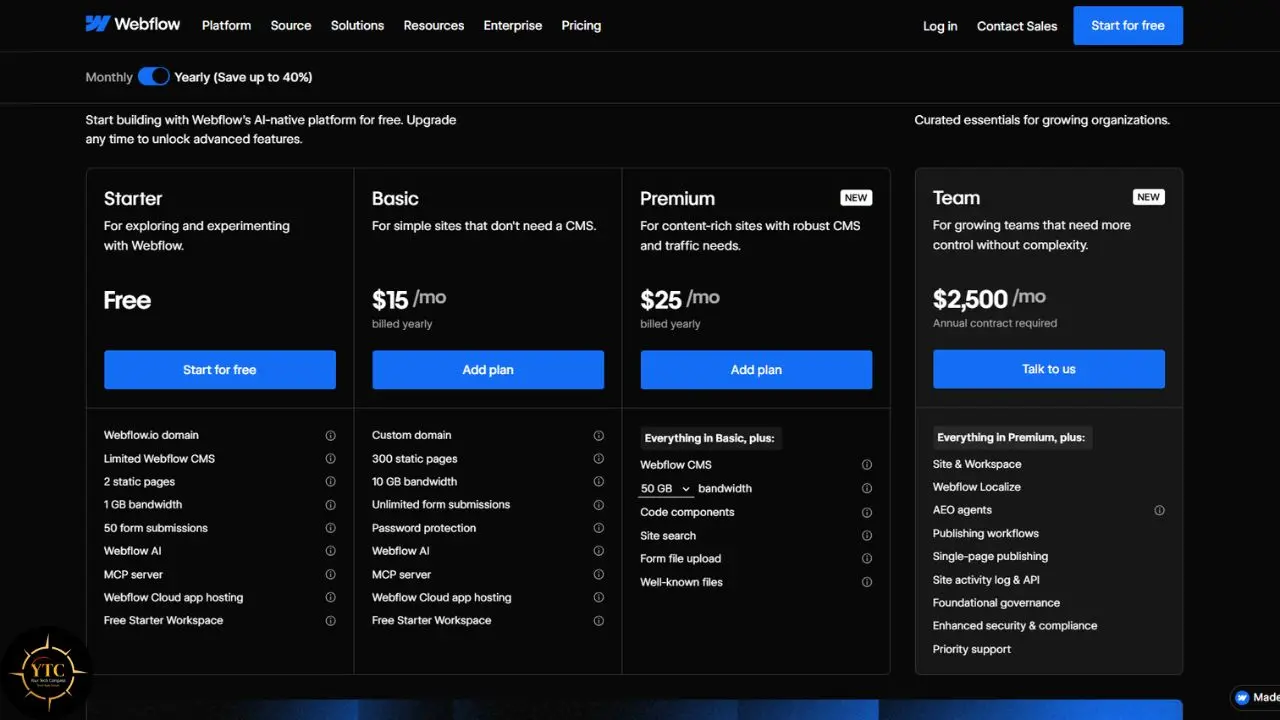Open the Platform menu

point(226,25)
